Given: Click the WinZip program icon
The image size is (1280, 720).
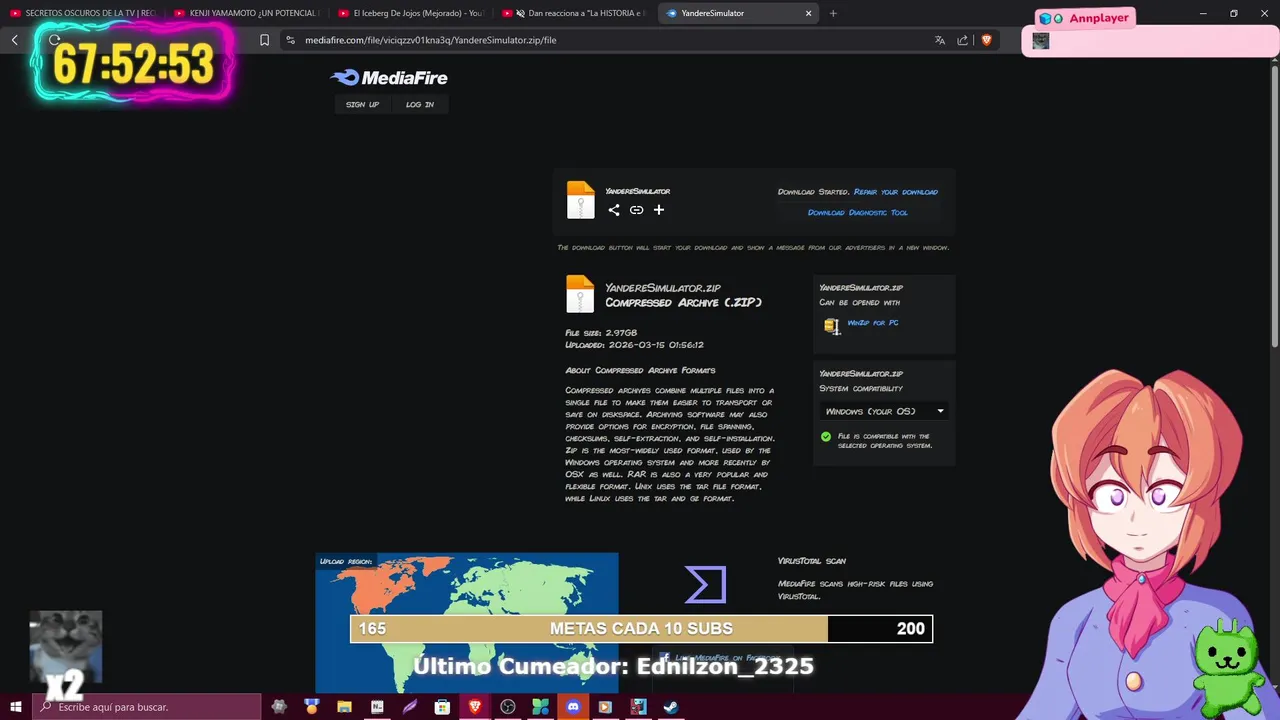Looking at the screenshot, I should point(831,325).
